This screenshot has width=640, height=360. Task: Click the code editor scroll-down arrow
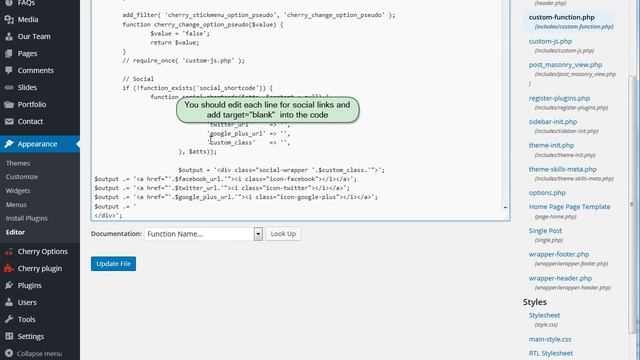coord(505,208)
